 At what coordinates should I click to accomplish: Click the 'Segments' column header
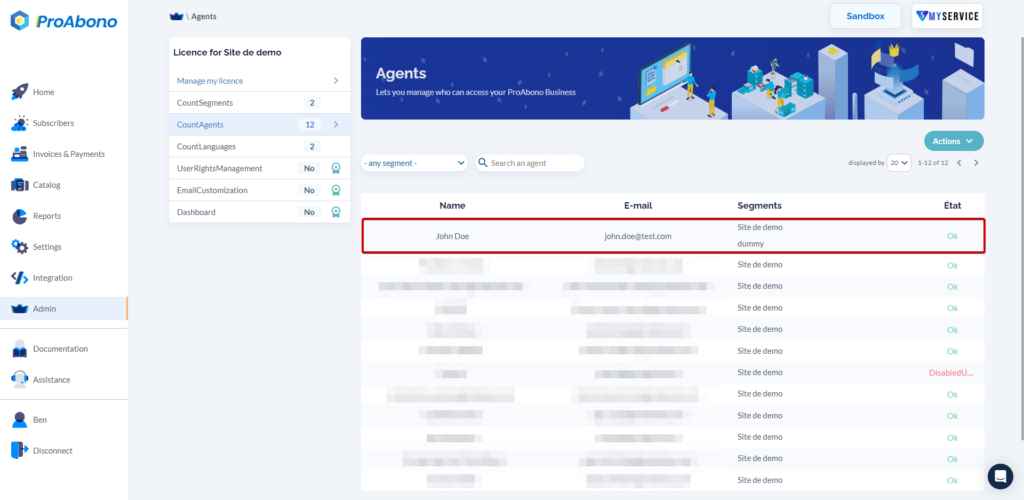[x=760, y=206]
